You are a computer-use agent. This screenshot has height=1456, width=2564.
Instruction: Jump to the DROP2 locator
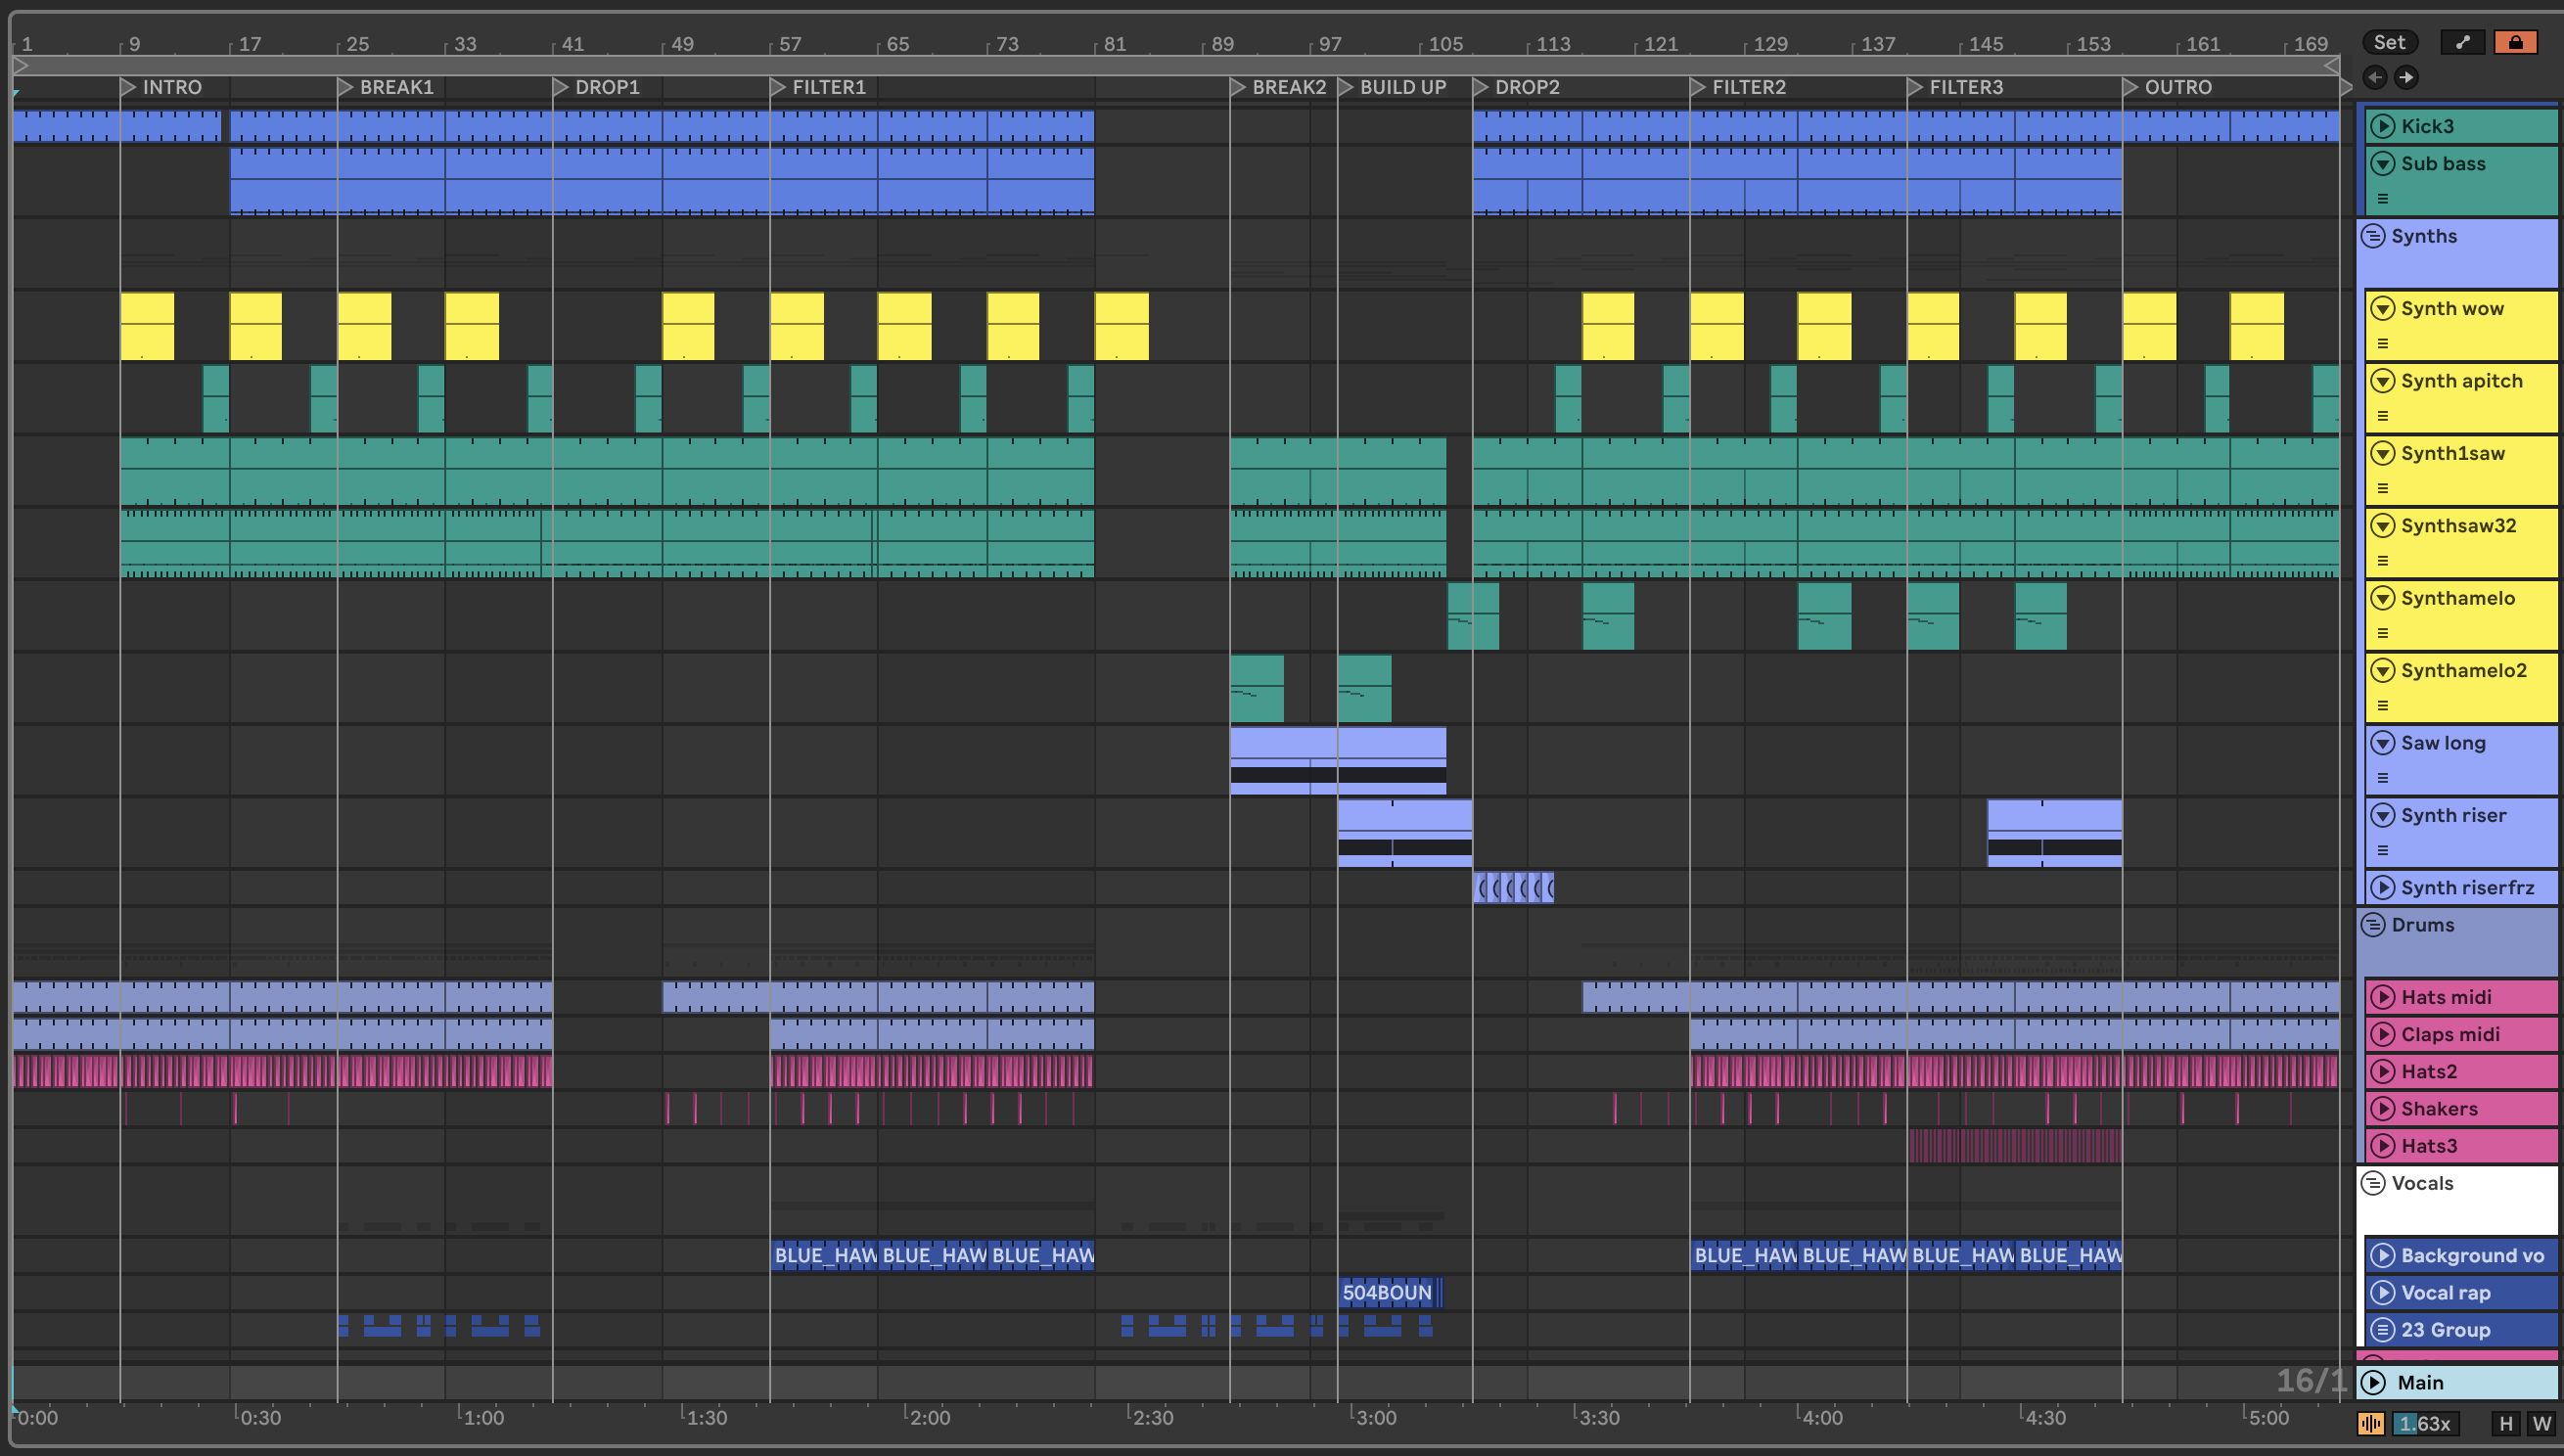click(1517, 87)
